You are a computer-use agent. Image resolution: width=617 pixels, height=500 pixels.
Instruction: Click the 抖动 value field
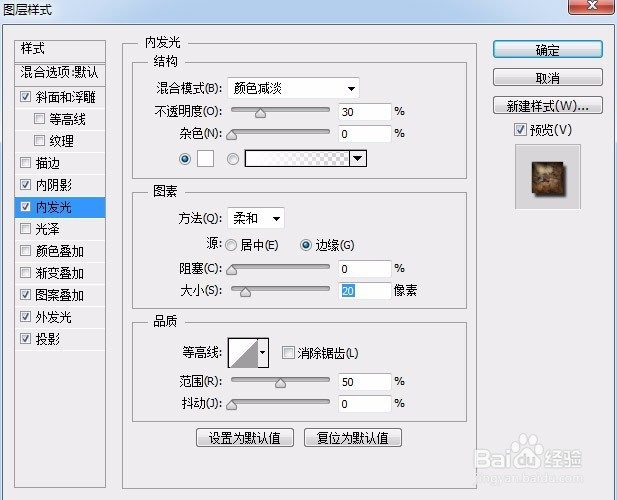pos(365,404)
